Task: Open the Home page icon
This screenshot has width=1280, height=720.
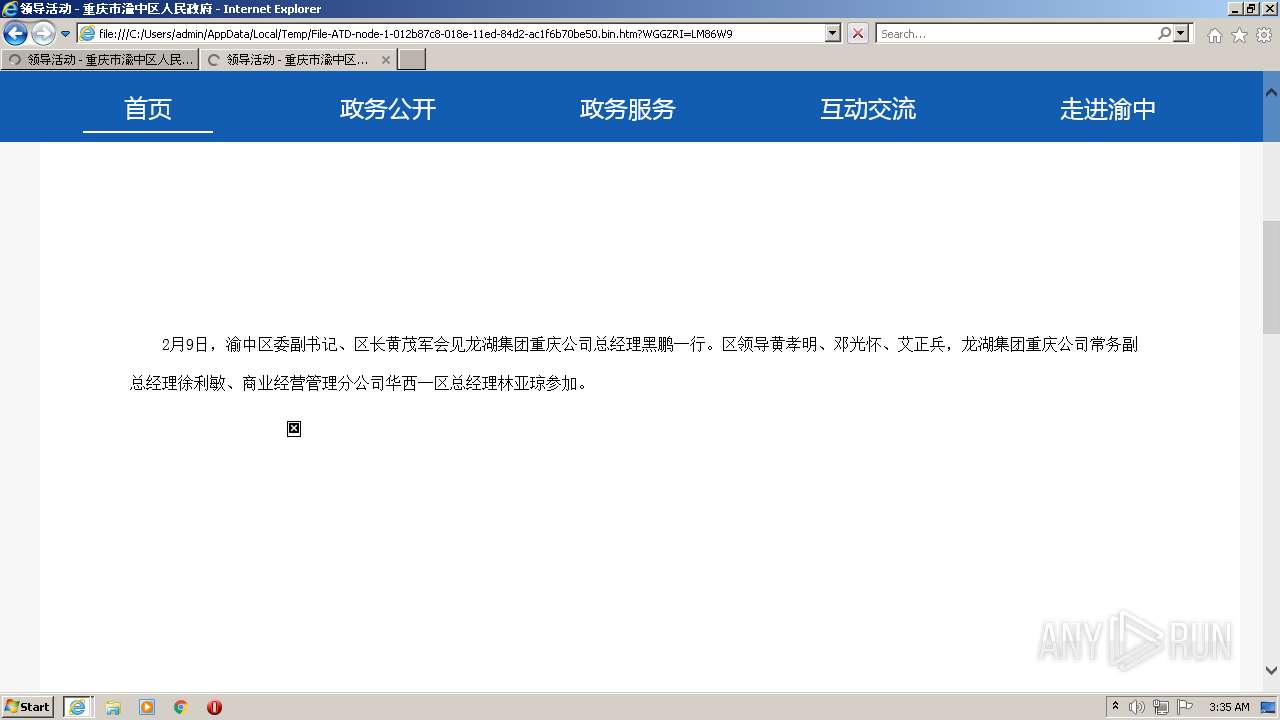Action: pyautogui.click(x=1214, y=35)
